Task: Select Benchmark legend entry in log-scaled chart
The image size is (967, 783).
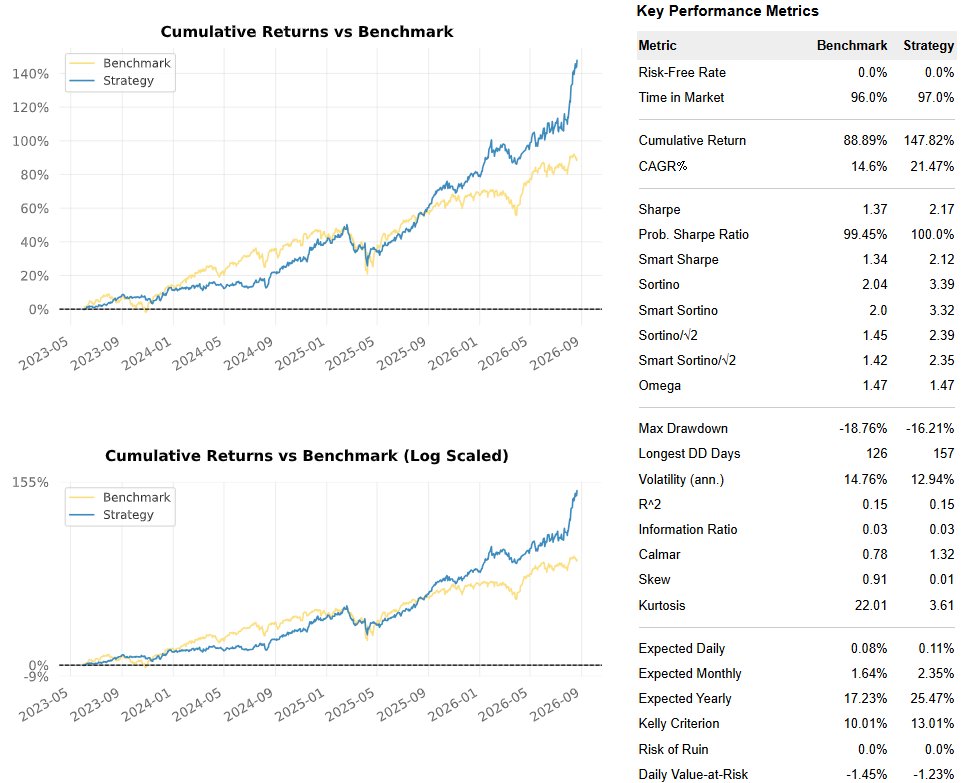Action: (x=120, y=498)
